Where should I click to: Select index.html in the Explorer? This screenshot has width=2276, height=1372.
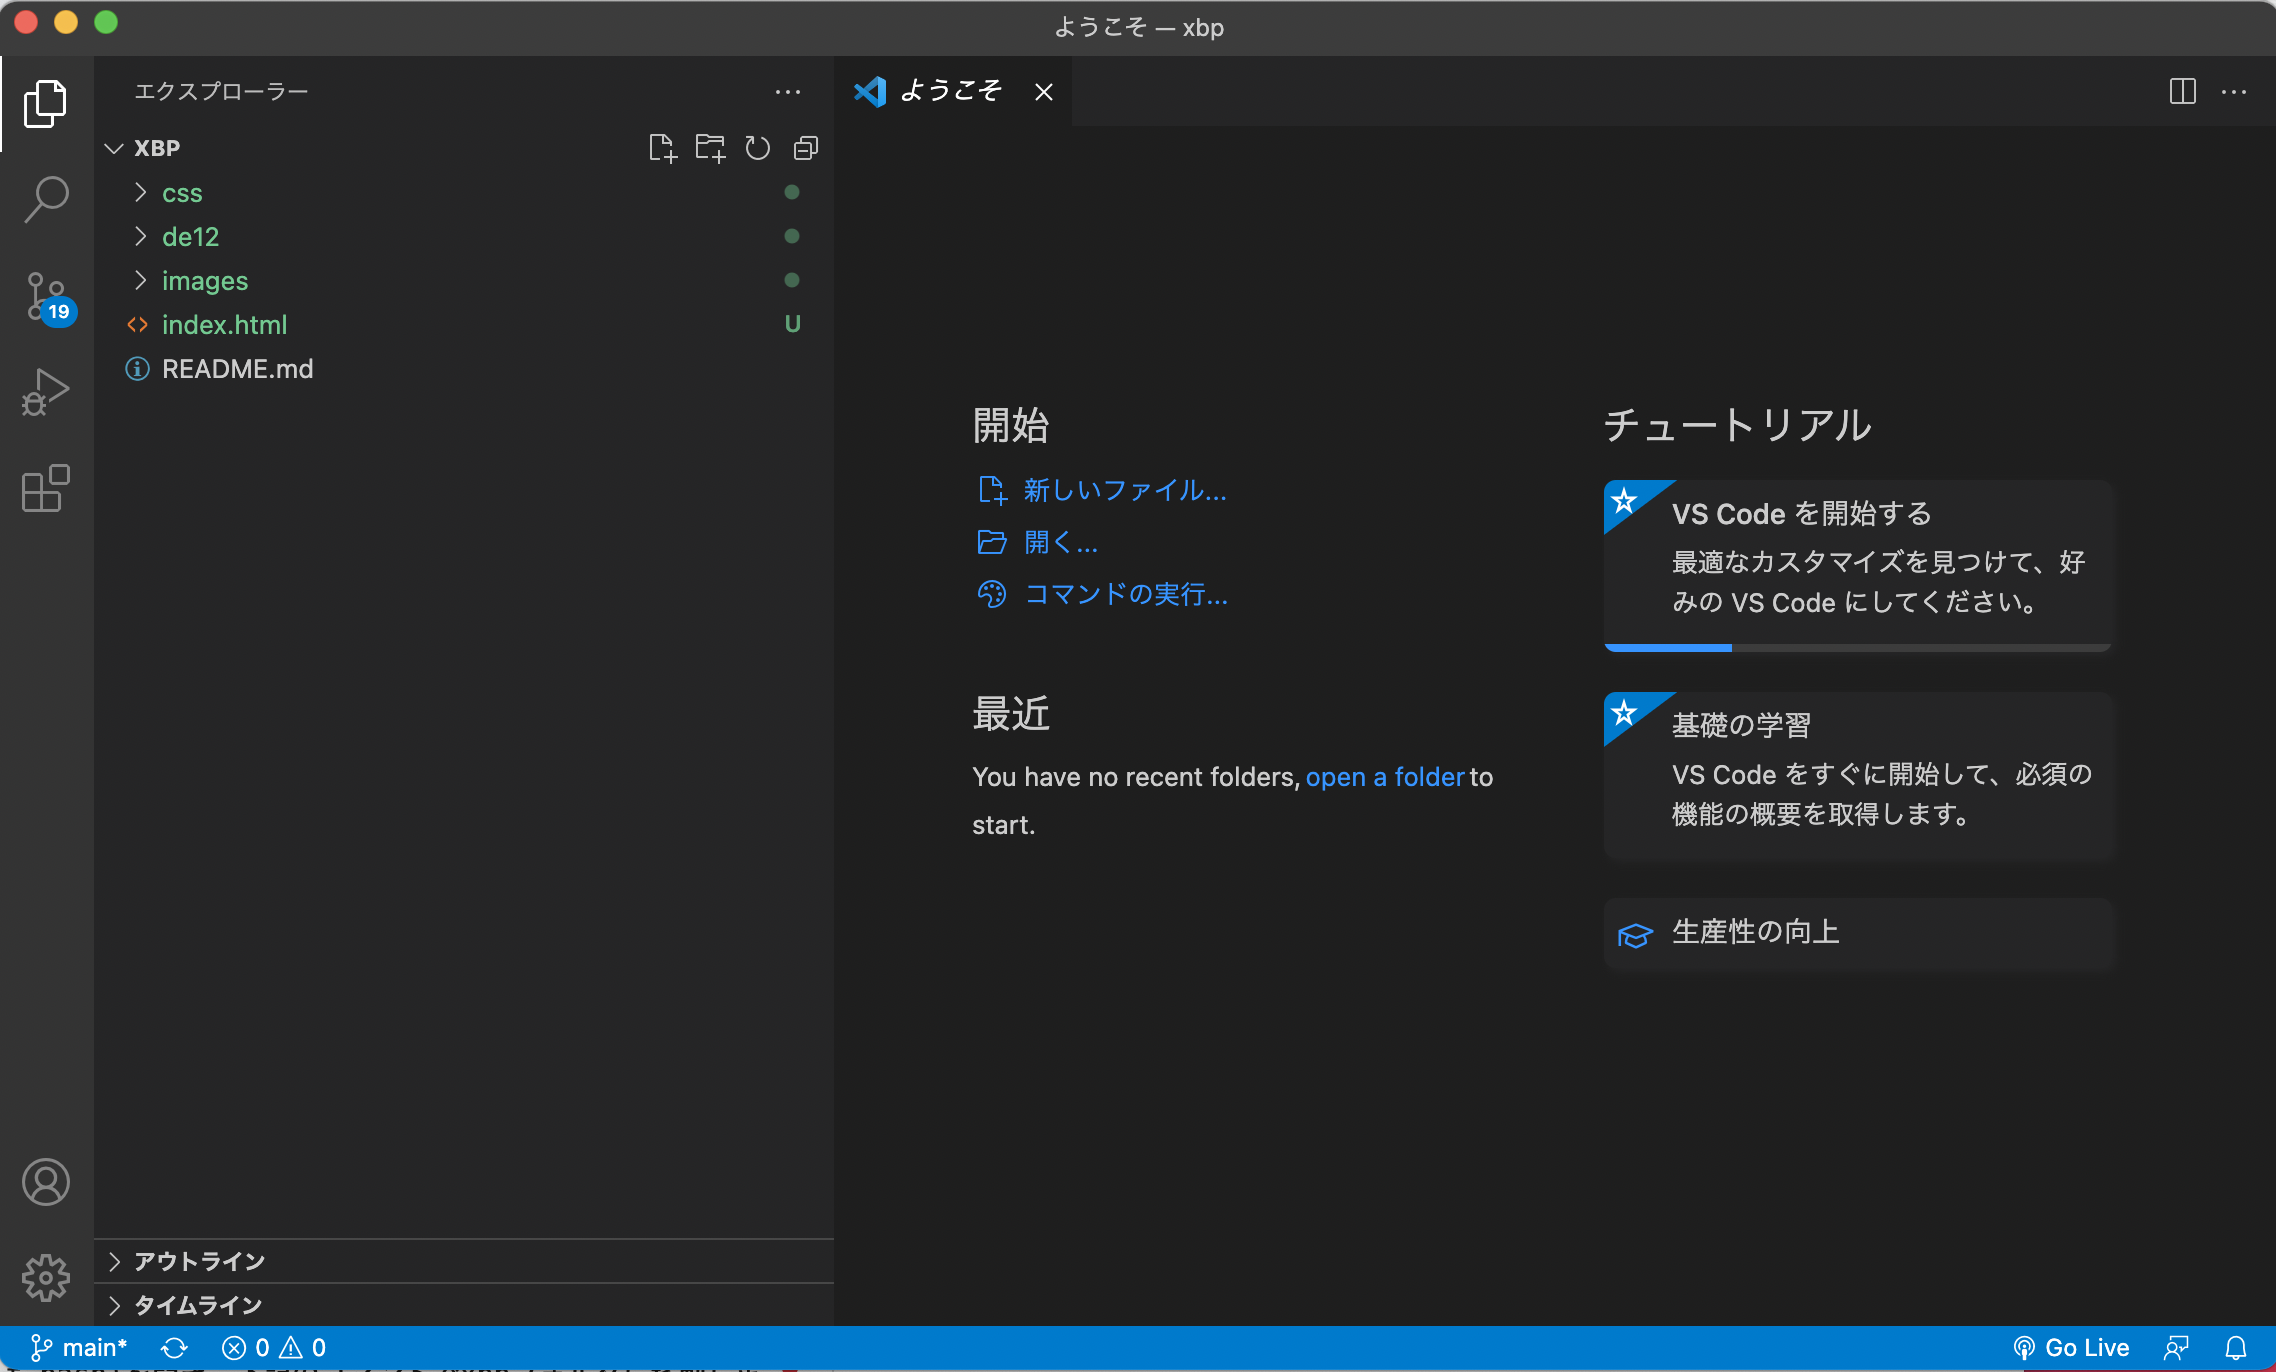(225, 324)
